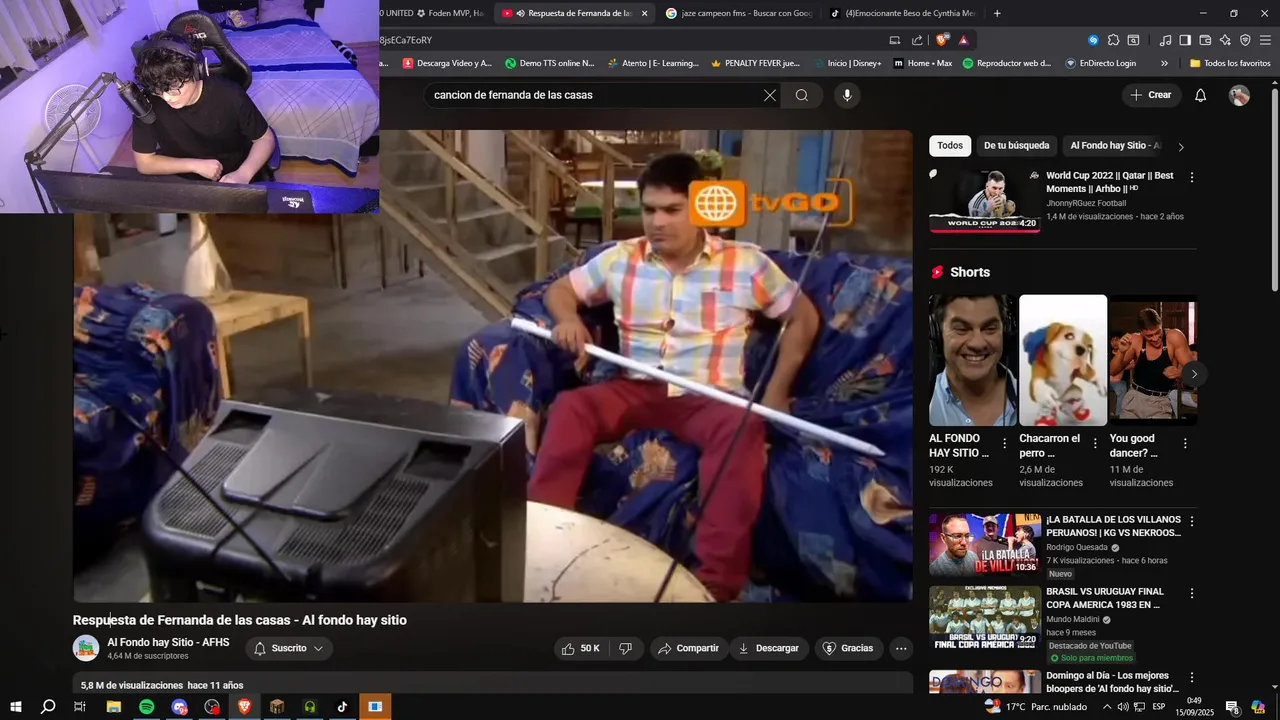Click the Brave Shields lion icon
Image resolution: width=1280 pixels, height=720 pixels.
(942, 40)
